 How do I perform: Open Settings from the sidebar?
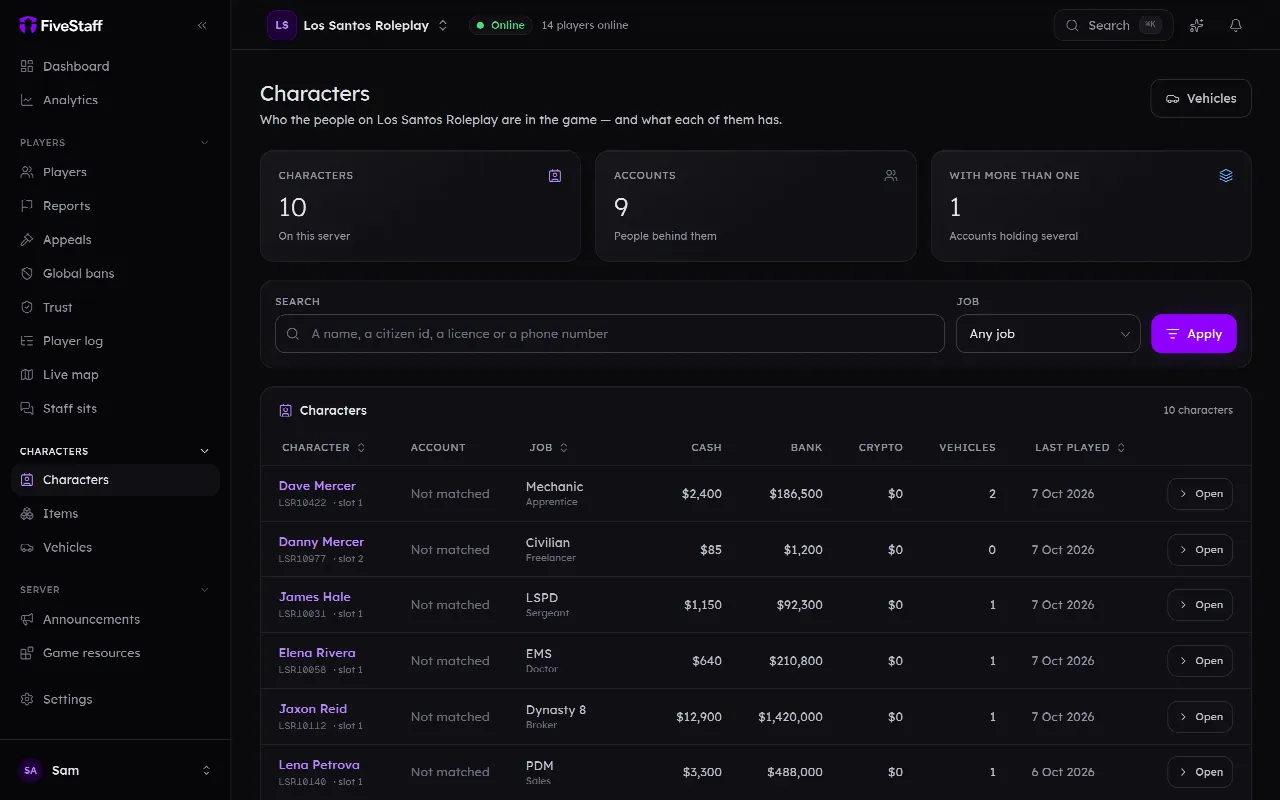[115, 699]
